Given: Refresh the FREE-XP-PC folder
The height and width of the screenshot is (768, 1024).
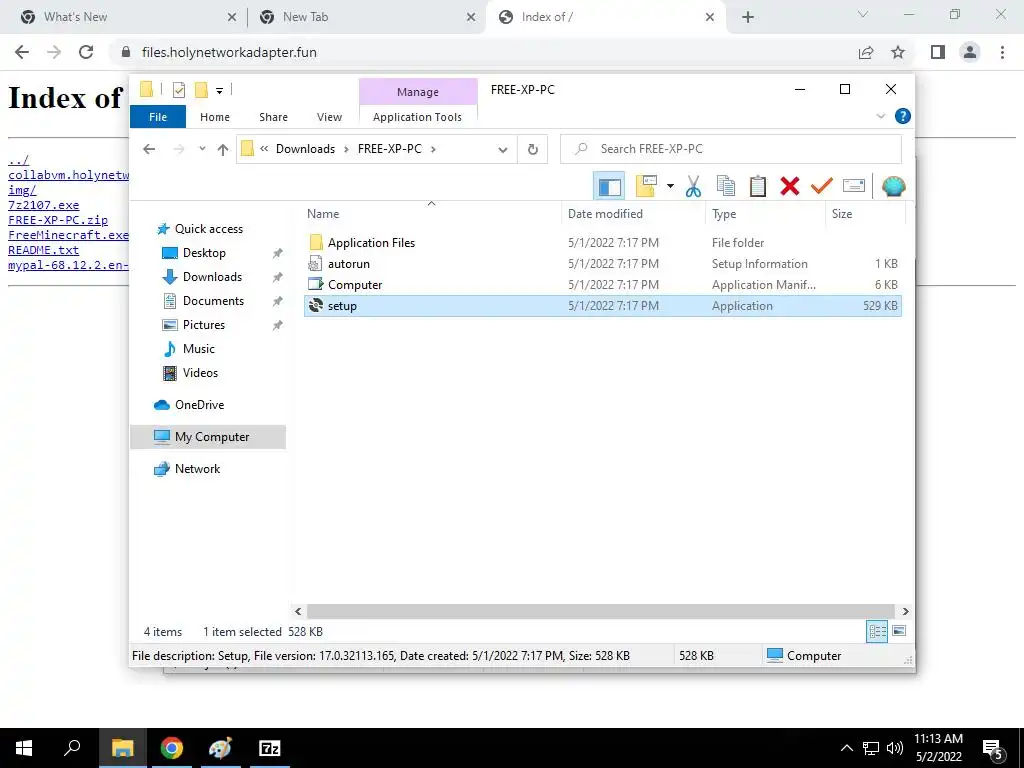Looking at the screenshot, I should pyautogui.click(x=533, y=150).
